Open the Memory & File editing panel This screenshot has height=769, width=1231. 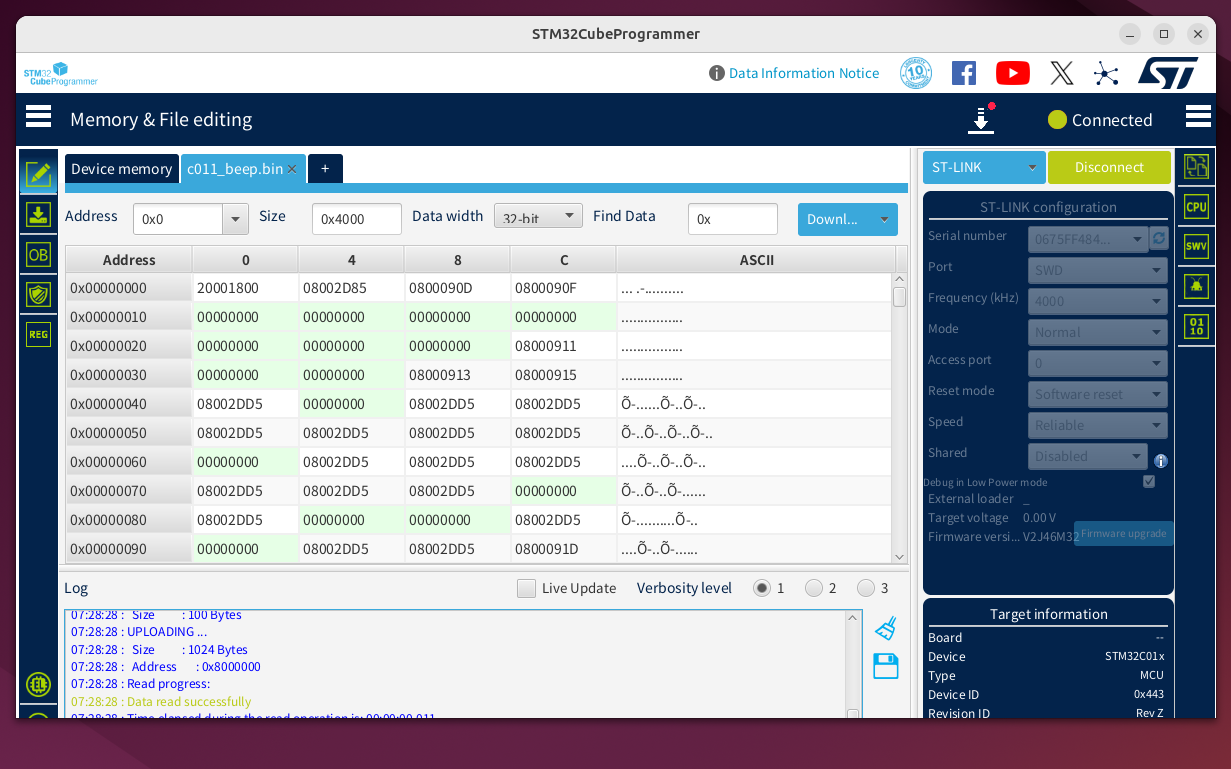[38, 173]
